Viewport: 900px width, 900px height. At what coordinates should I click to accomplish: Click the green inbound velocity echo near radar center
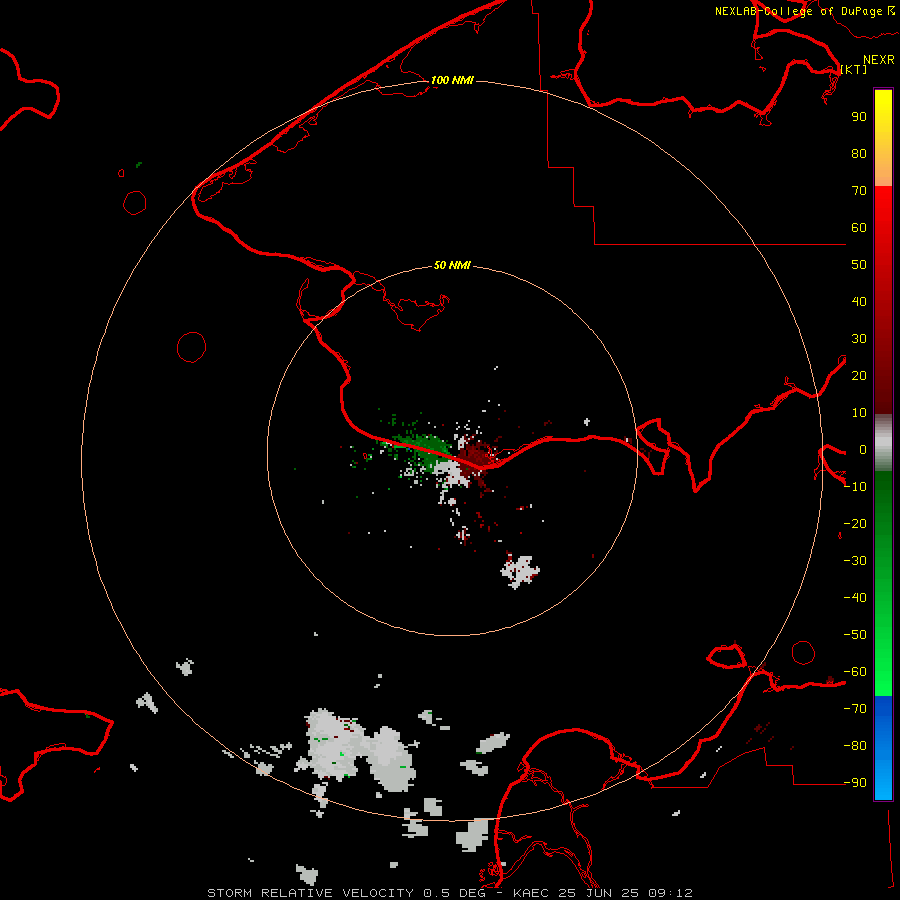tap(429, 446)
